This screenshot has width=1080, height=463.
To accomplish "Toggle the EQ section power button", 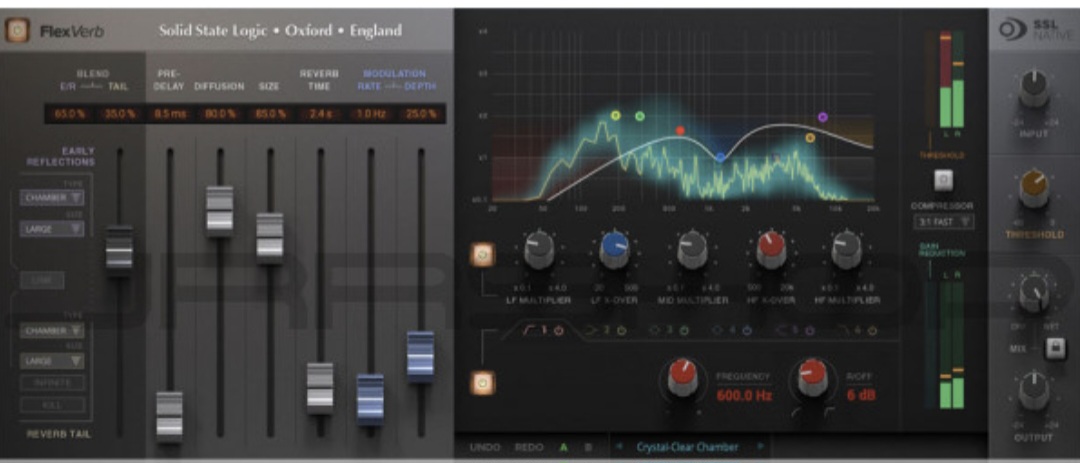I will tap(482, 382).
